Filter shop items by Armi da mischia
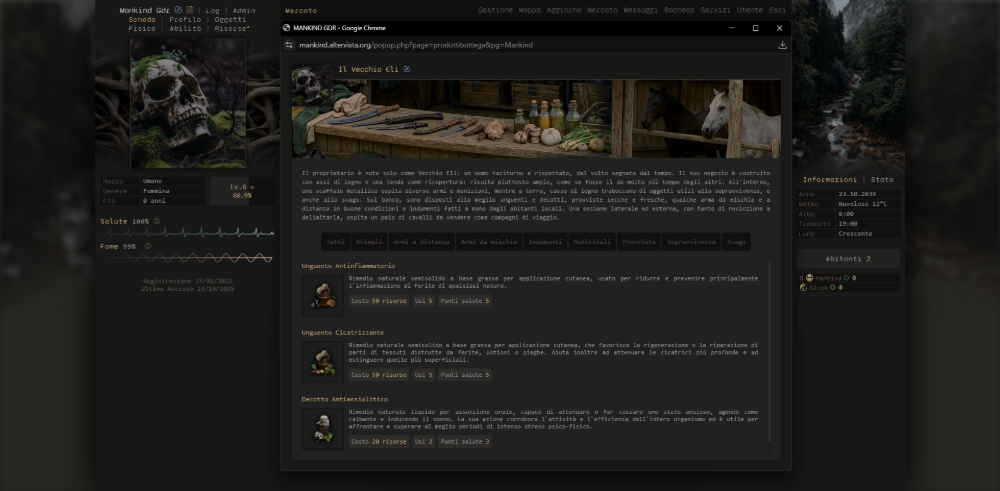 pyautogui.click(x=489, y=242)
